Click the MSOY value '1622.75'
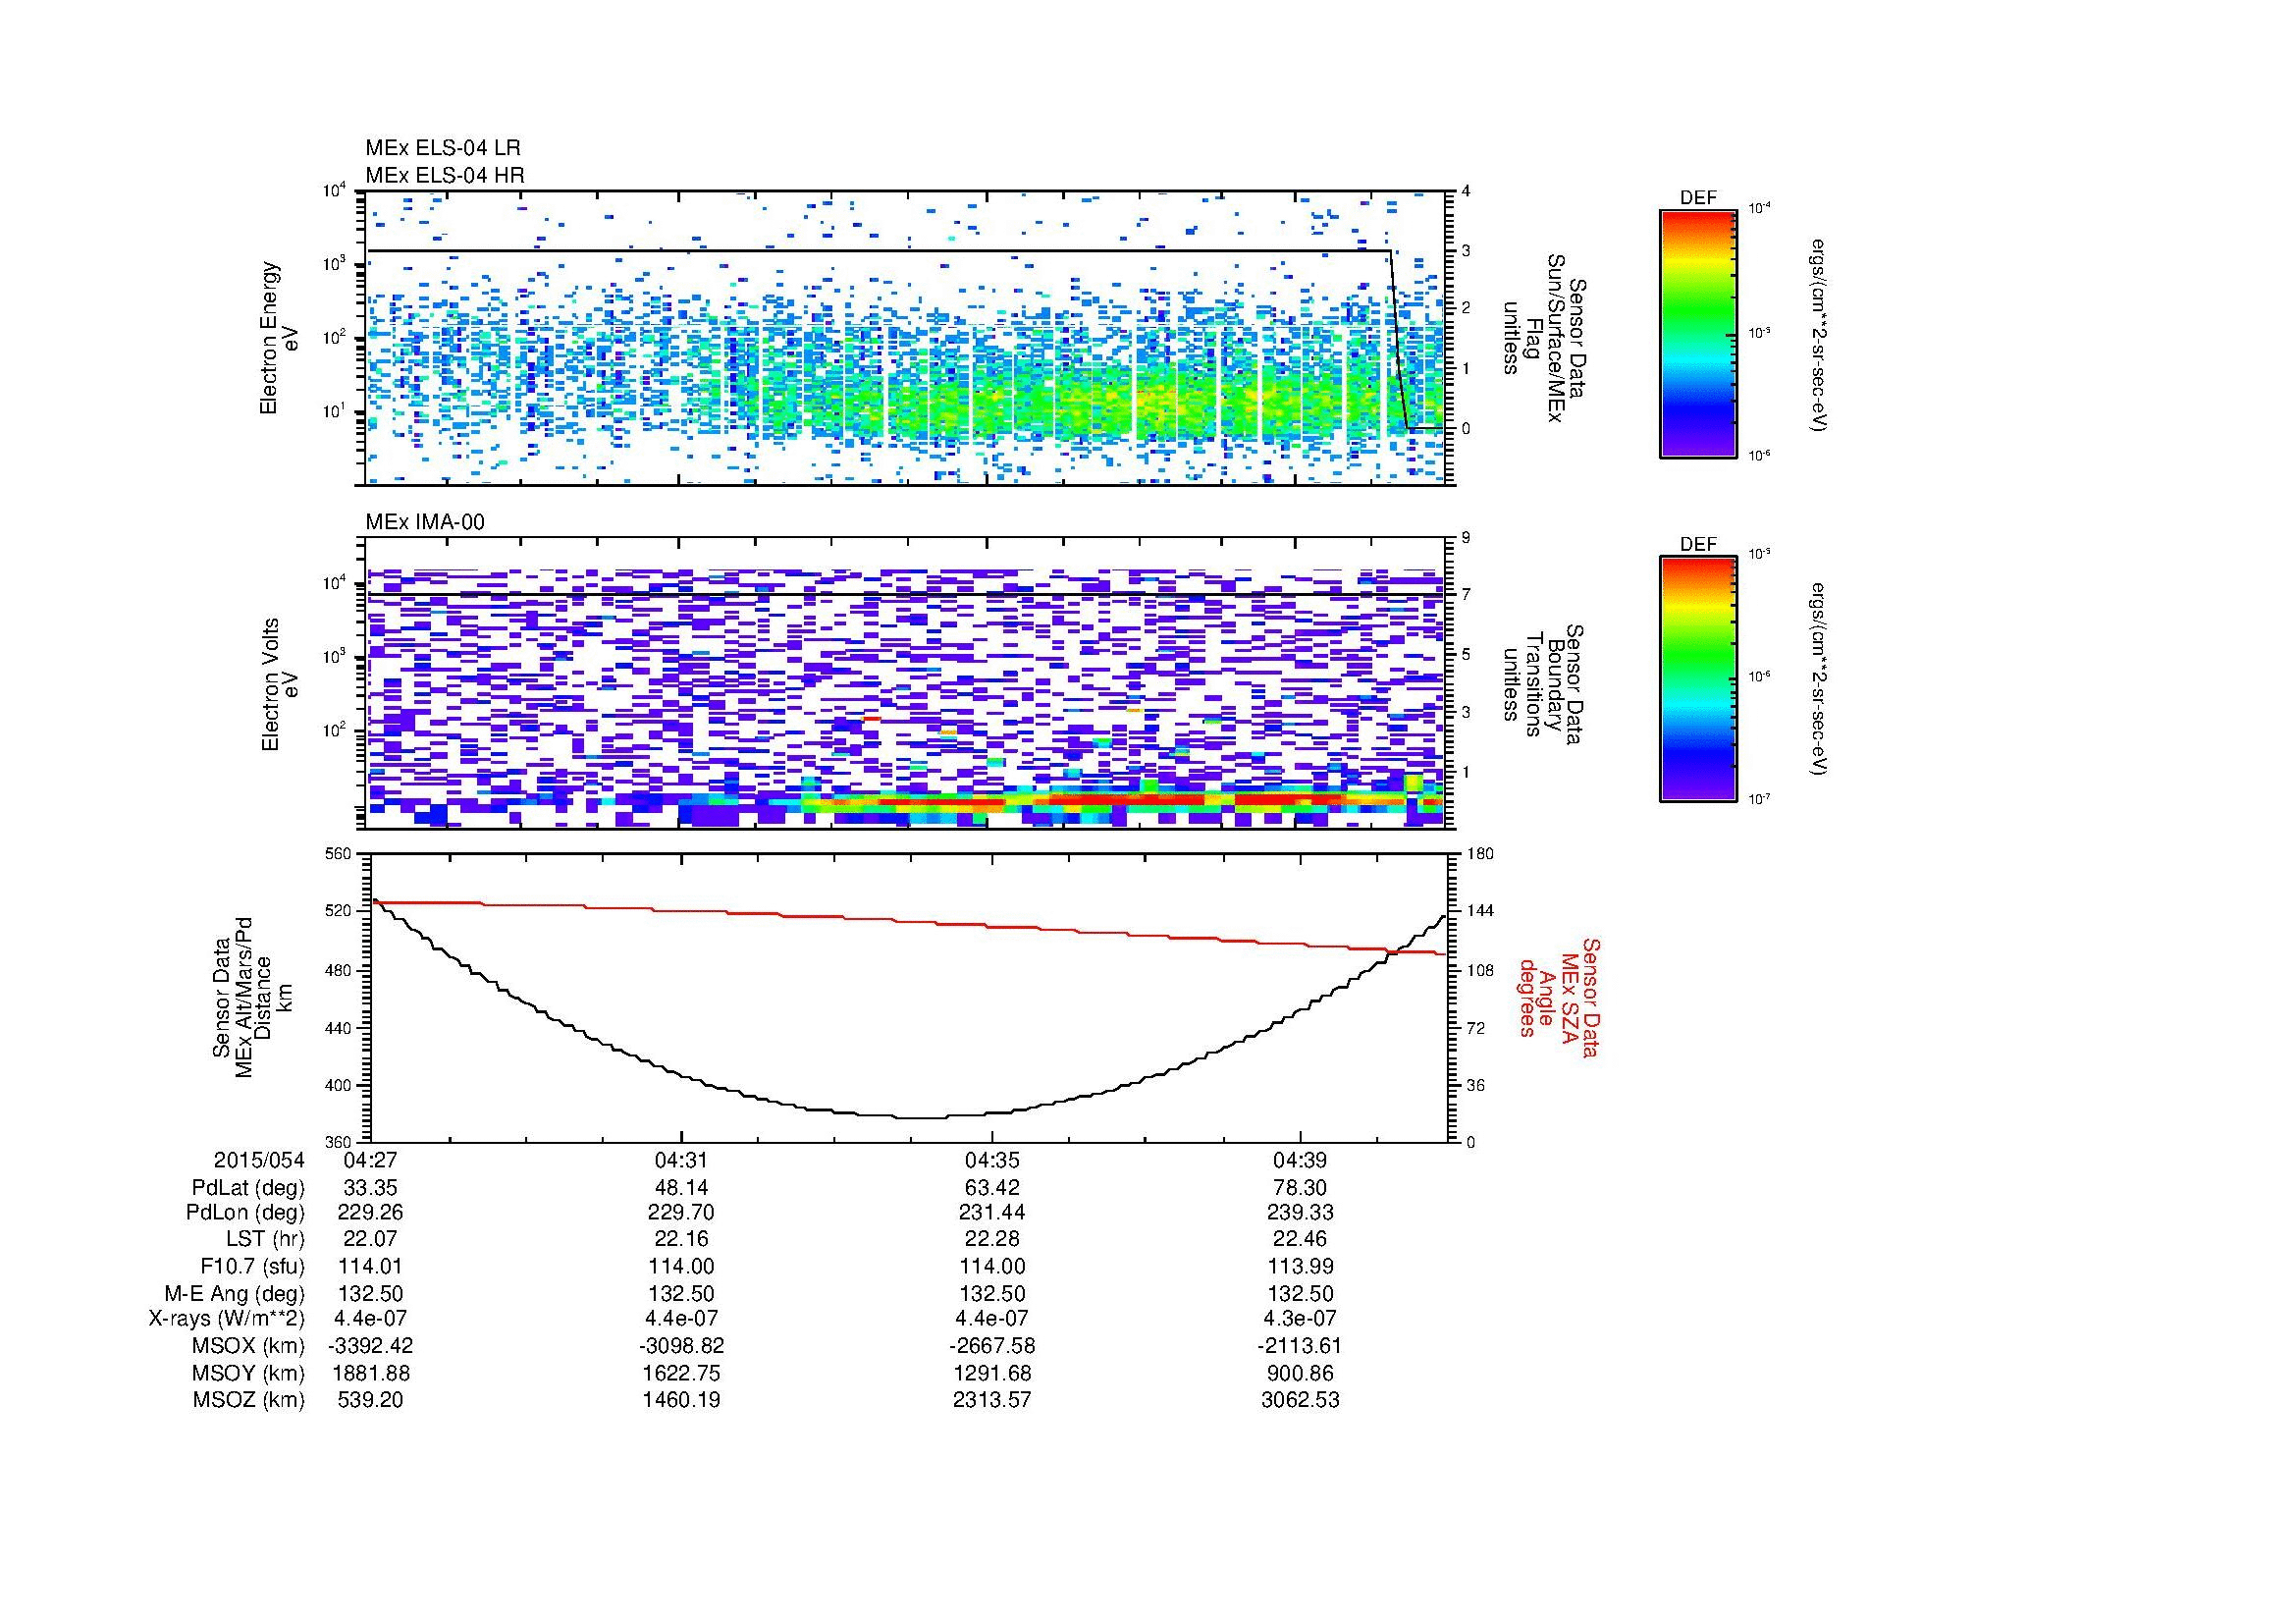 pyautogui.click(x=681, y=1374)
